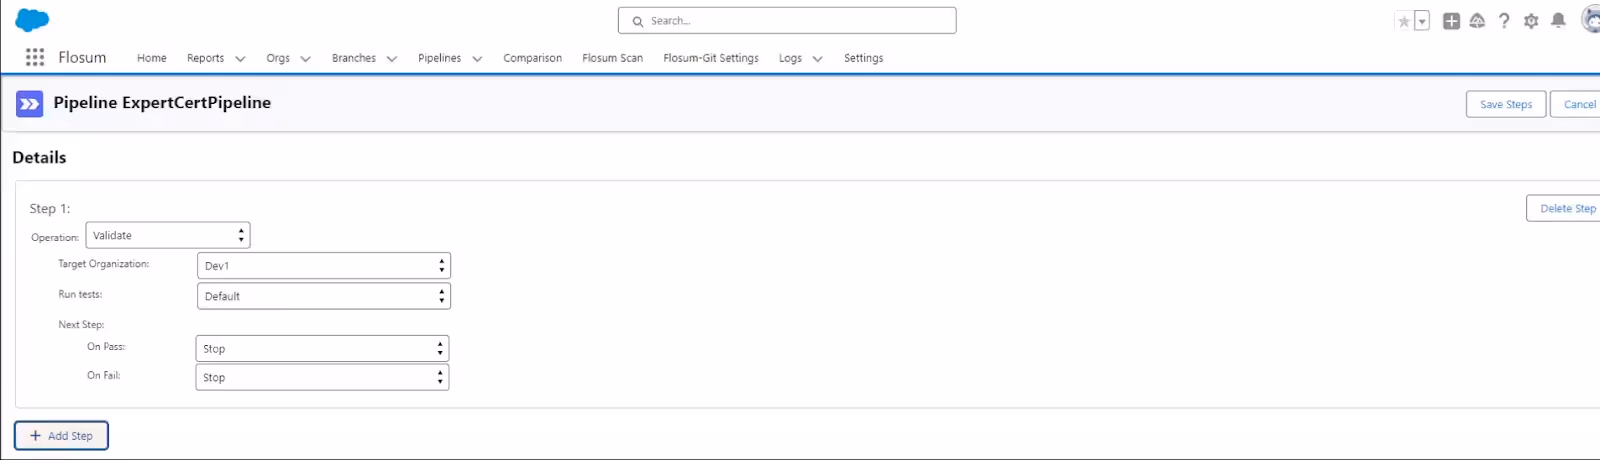Open the Run tests dropdown
Viewport: 1600px width, 460px height.
pos(324,296)
